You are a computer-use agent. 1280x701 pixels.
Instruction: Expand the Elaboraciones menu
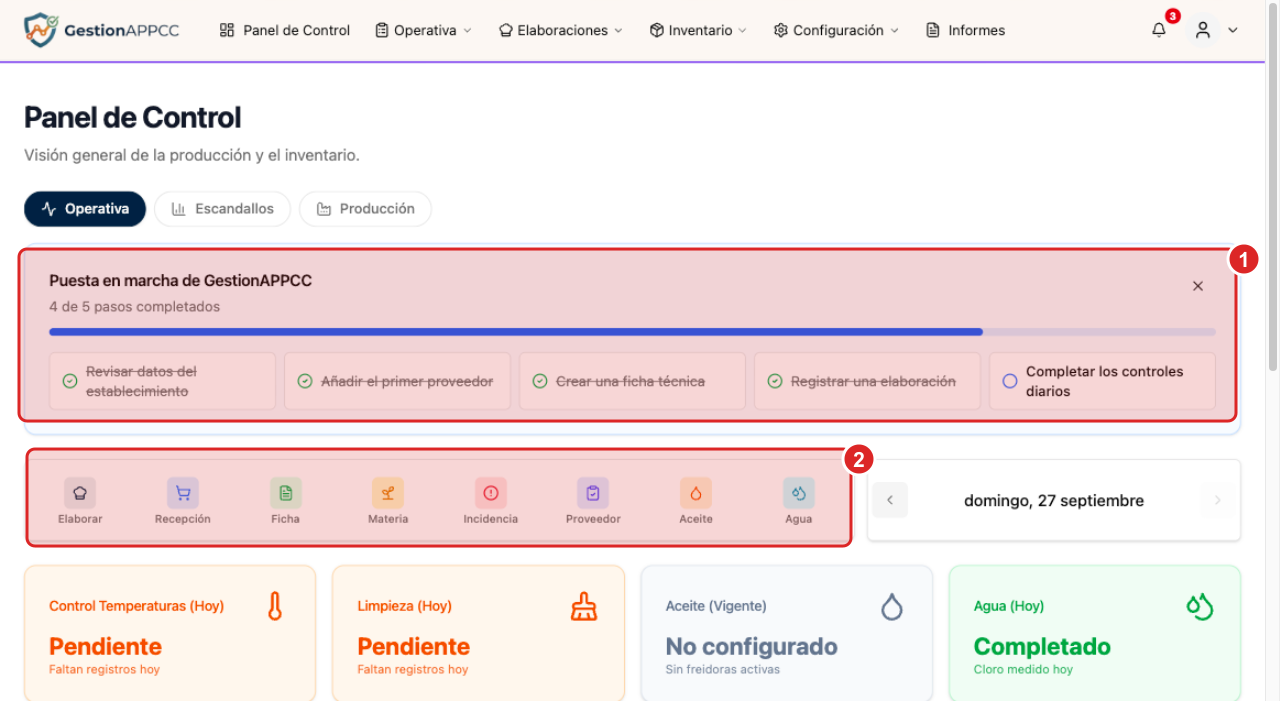[560, 30]
